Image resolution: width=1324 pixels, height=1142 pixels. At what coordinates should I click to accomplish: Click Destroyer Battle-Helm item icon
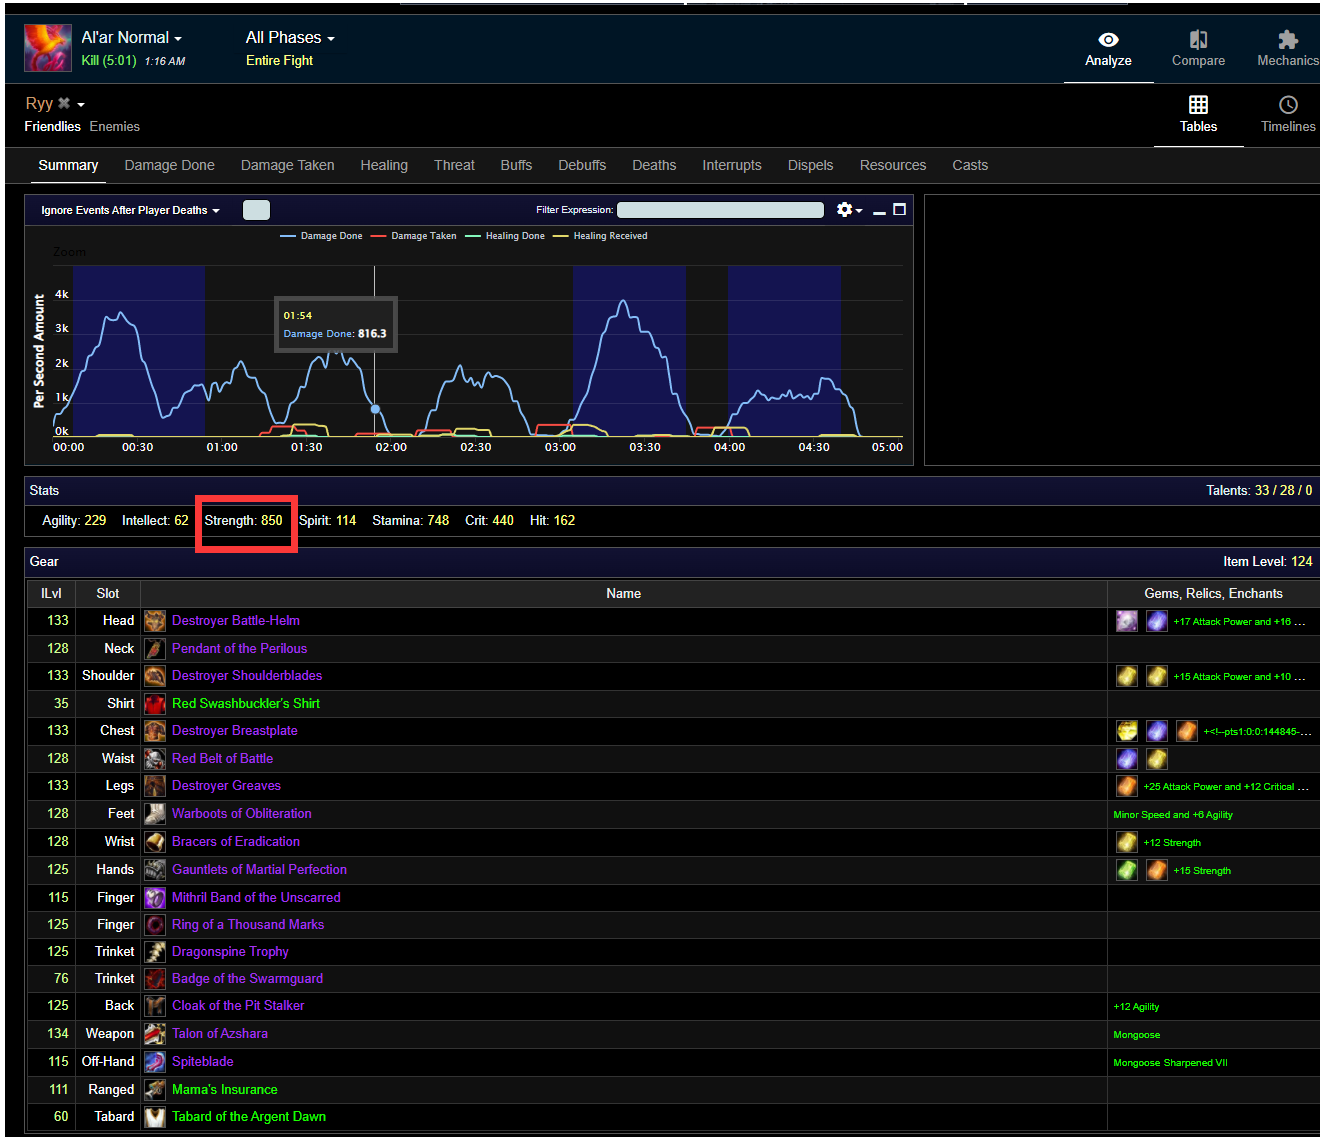point(155,621)
